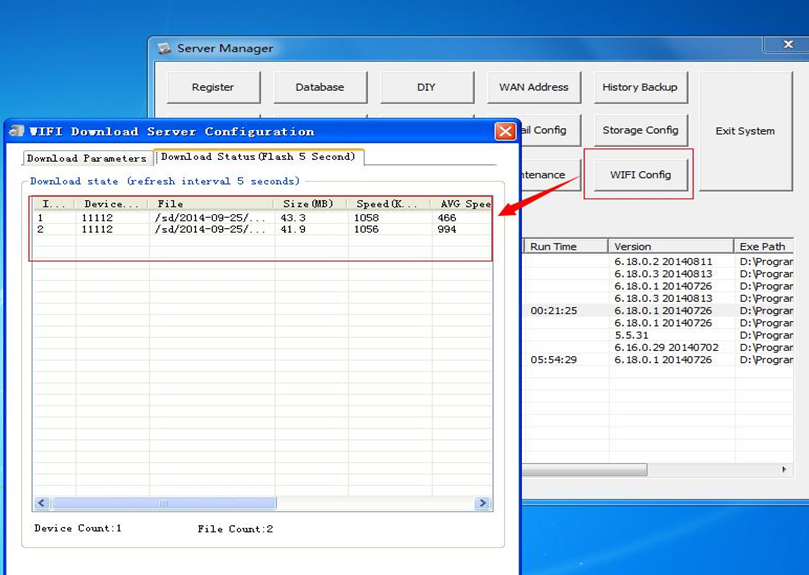Sort by the Device column header

[x=111, y=204]
